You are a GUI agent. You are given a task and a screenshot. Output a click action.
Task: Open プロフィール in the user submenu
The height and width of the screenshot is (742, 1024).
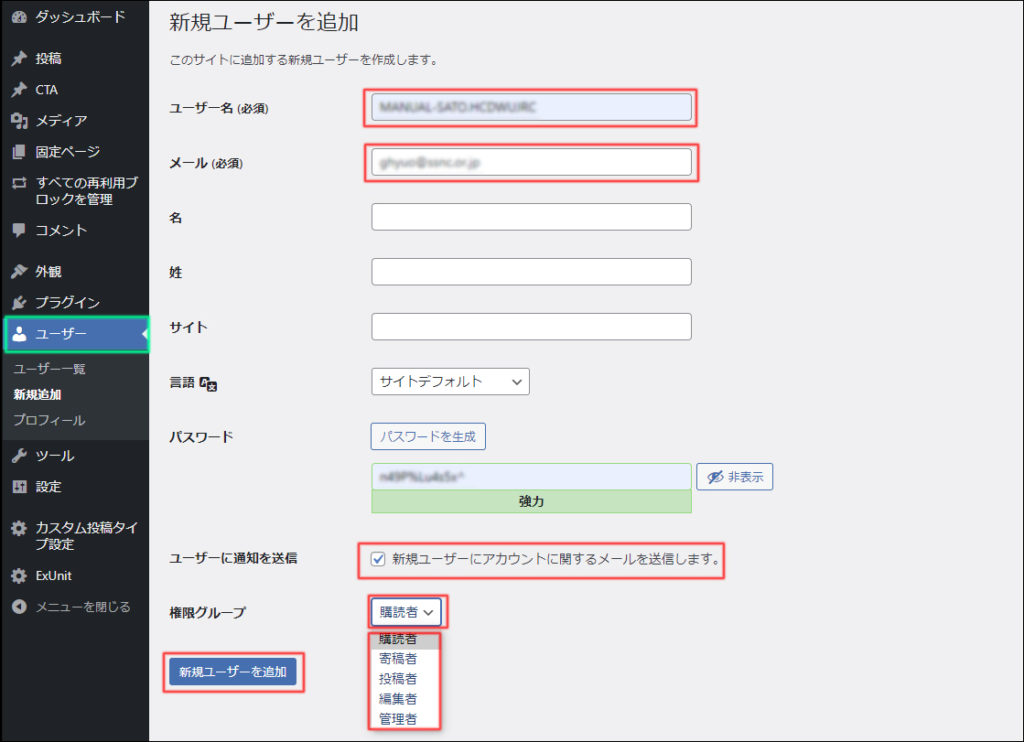tap(49, 420)
